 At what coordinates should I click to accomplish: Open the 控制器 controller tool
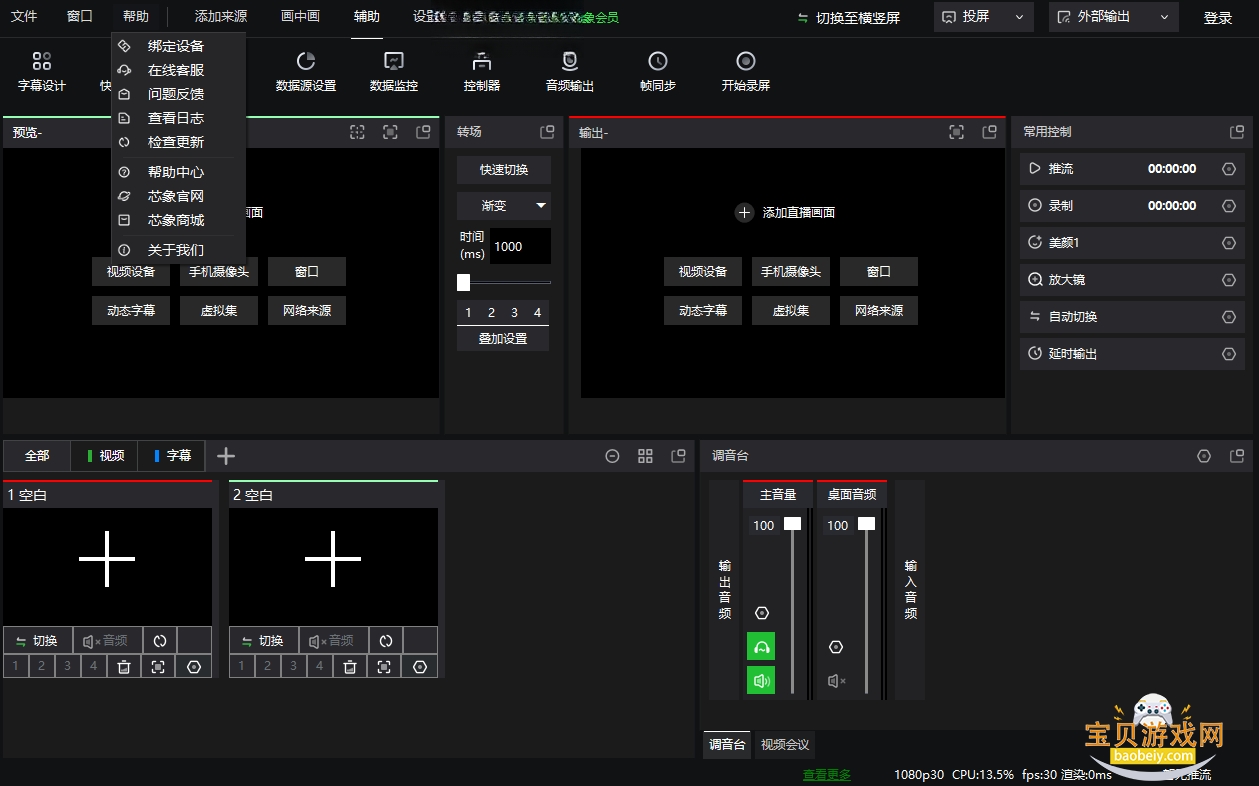click(x=482, y=72)
